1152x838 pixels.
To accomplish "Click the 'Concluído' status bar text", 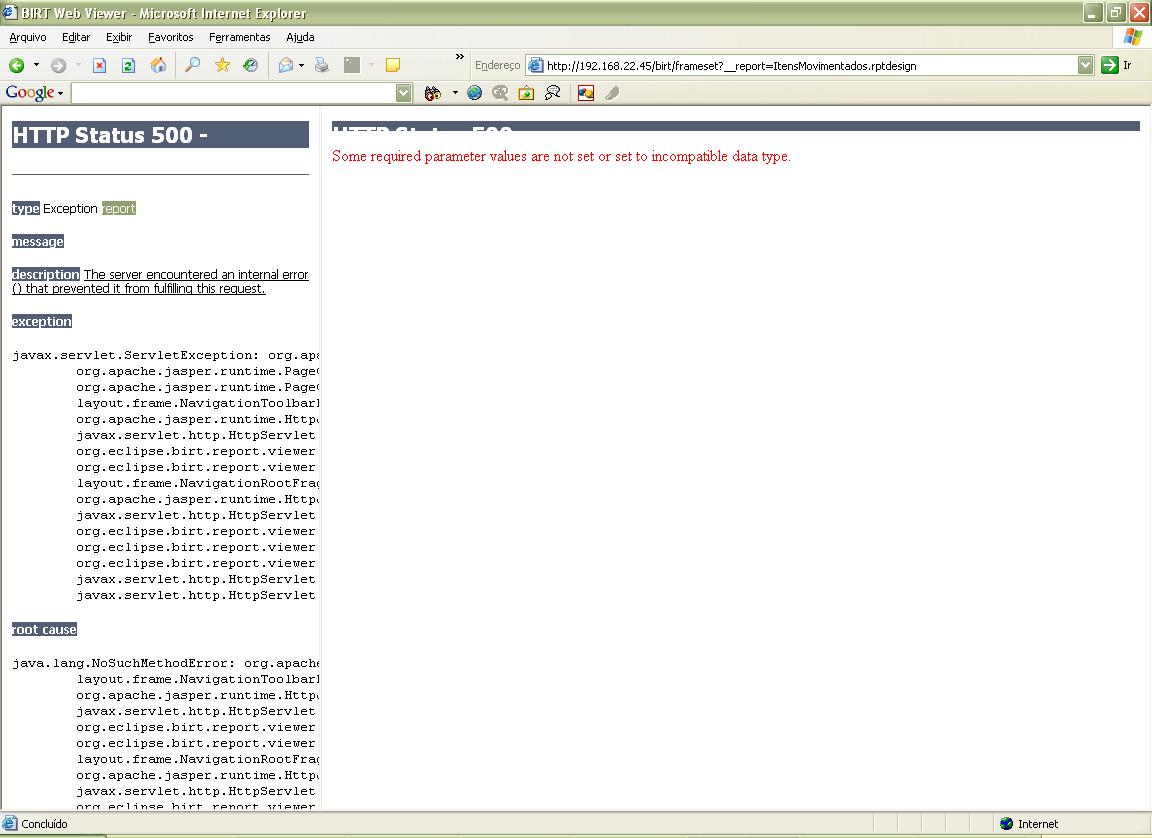I will (44, 824).
